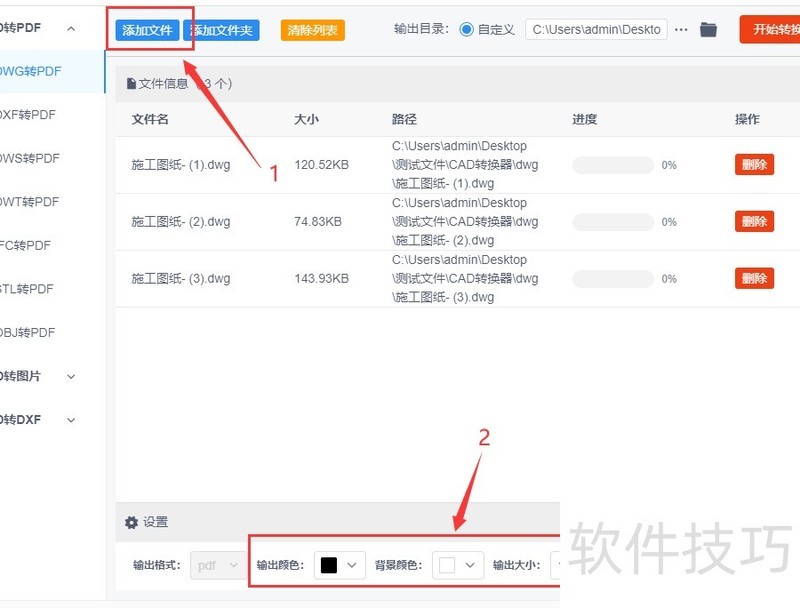Image resolution: width=800 pixels, height=608 pixels.
Task: Open the three-dots browse output path button
Action: pos(681,30)
